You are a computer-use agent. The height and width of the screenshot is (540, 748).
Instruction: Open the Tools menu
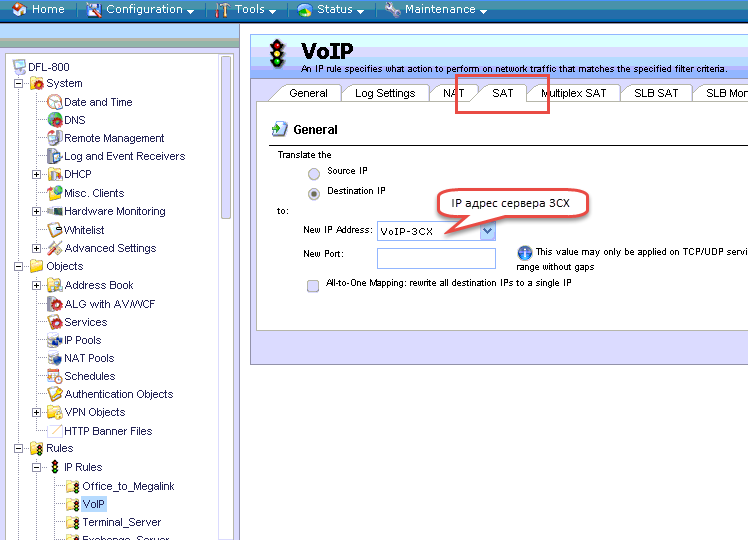point(246,9)
